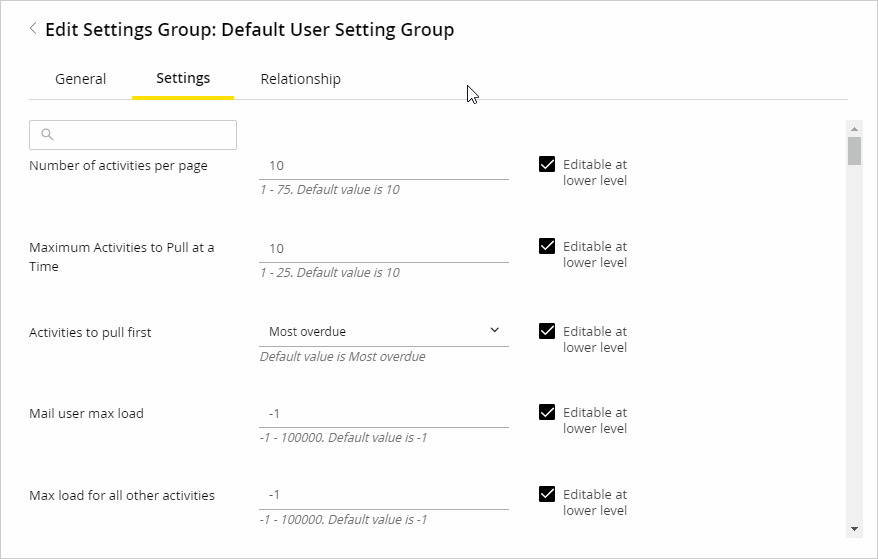The width and height of the screenshot is (878, 559).
Task: Edit Maximum Activities to Pull at a Time value
Action: (x=384, y=249)
